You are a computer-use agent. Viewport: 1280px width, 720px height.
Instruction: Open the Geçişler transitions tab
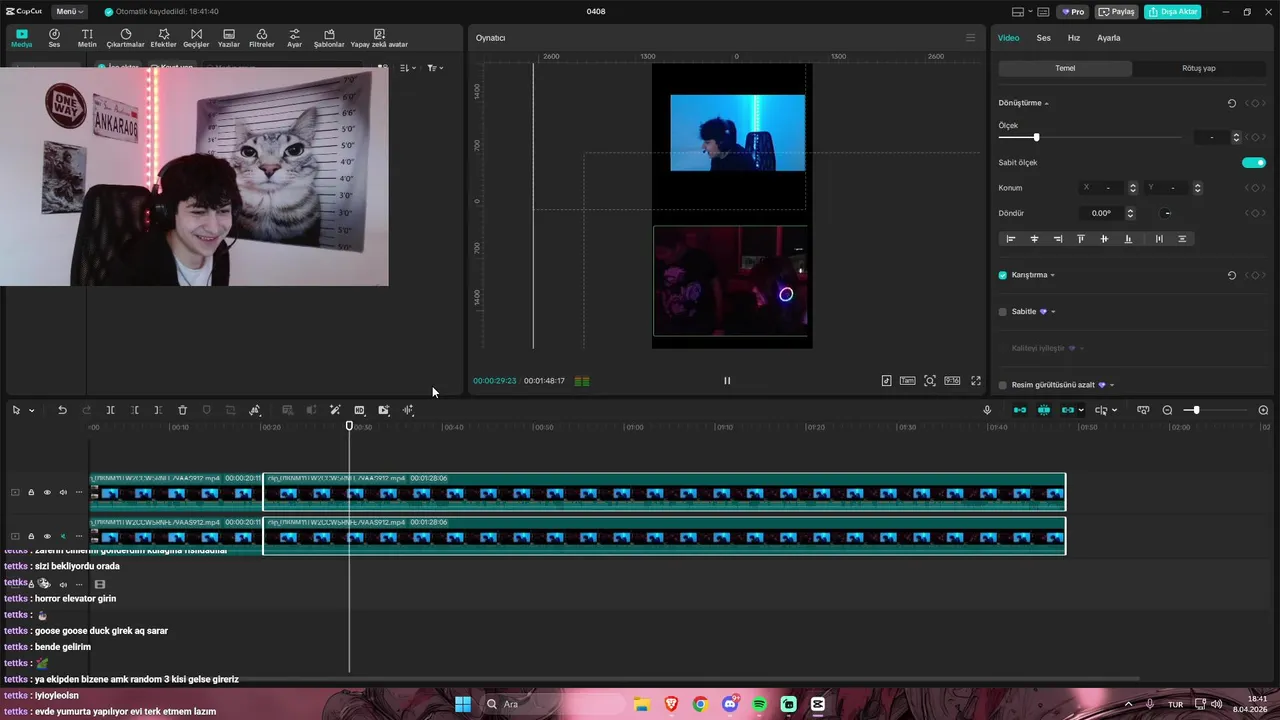point(196,38)
